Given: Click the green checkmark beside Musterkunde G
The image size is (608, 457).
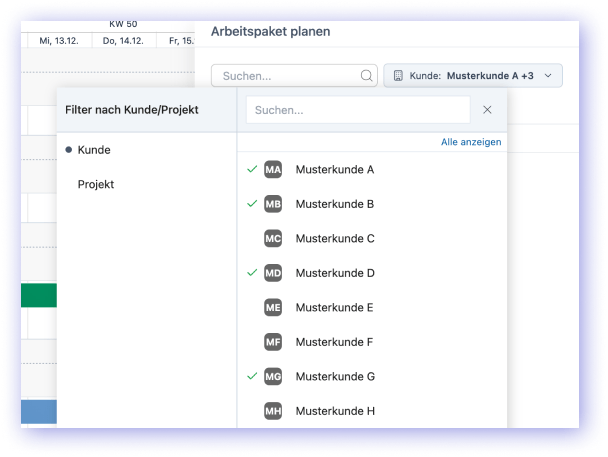Looking at the screenshot, I should (x=252, y=376).
